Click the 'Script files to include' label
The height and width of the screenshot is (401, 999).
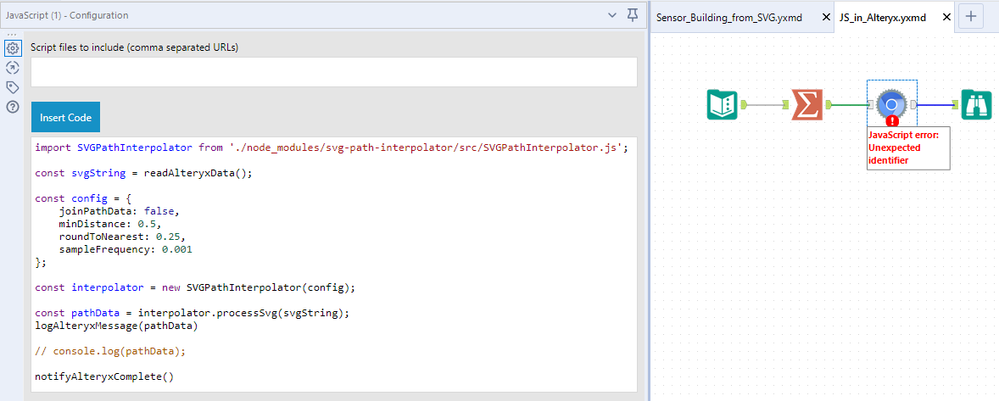click(134, 48)
